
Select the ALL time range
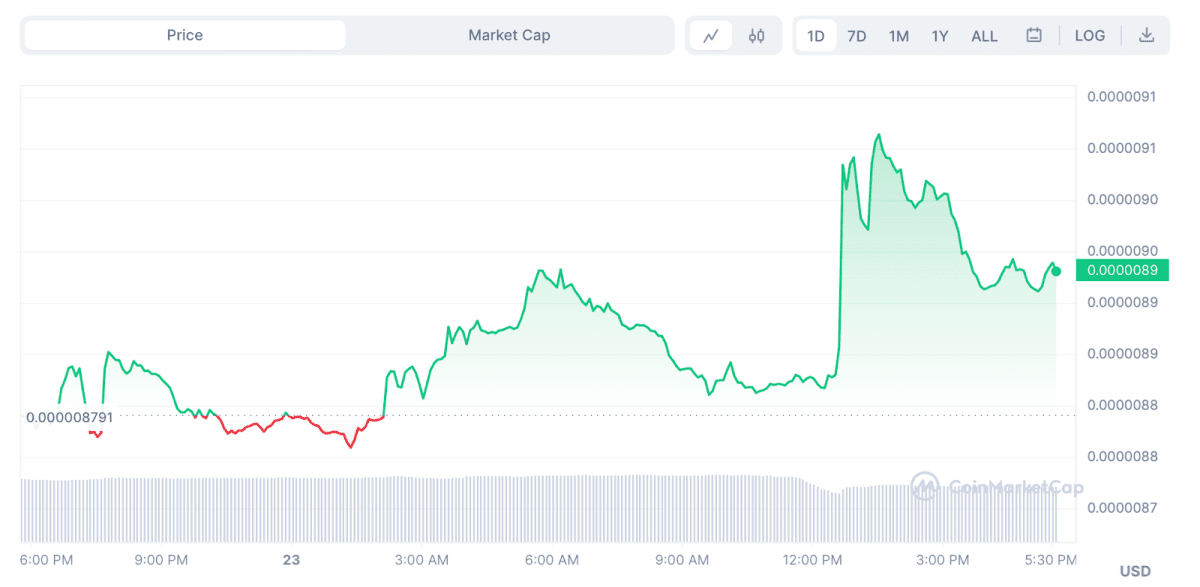tap(984, 34)
